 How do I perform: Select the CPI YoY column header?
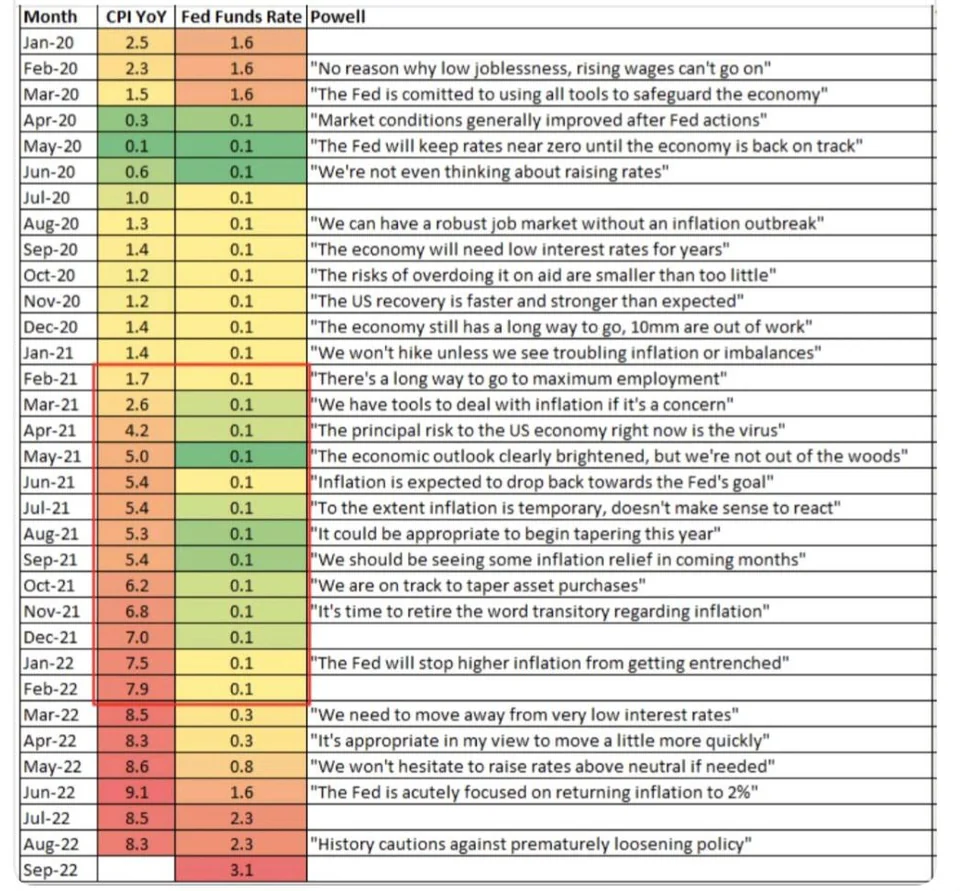tap(136, 19)
